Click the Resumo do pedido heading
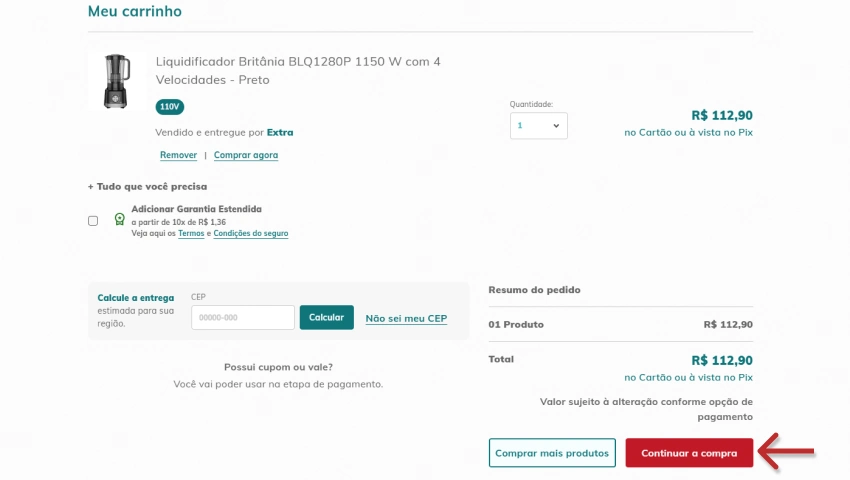Viewport: 850px width, 480px height. click(x=534, y=290)
